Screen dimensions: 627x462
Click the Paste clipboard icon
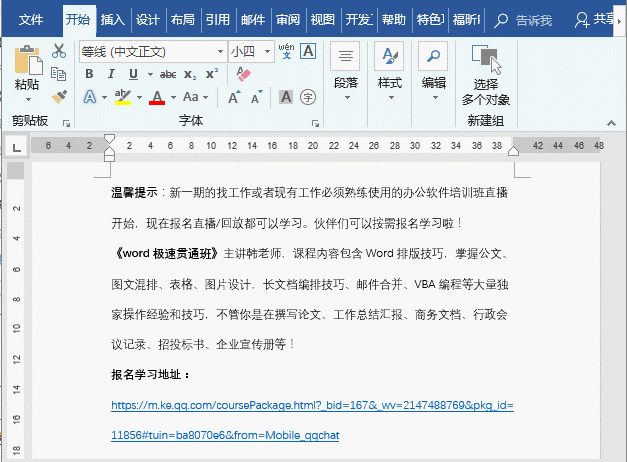[x=28, y=60]
